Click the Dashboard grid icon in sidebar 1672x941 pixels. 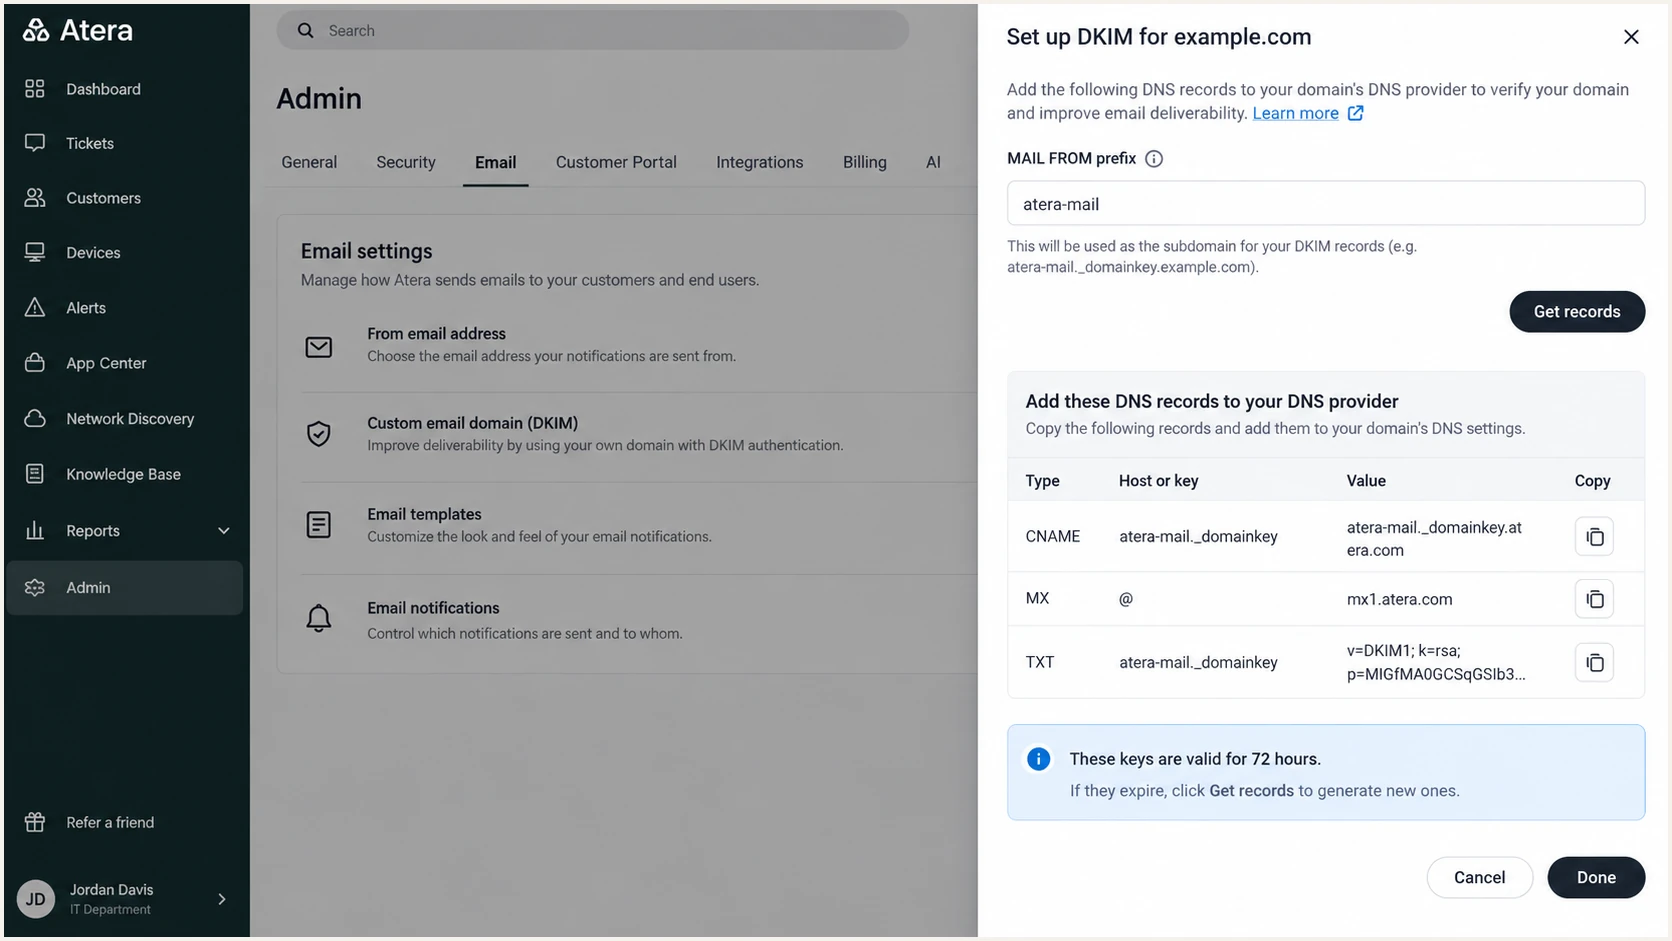35,89
